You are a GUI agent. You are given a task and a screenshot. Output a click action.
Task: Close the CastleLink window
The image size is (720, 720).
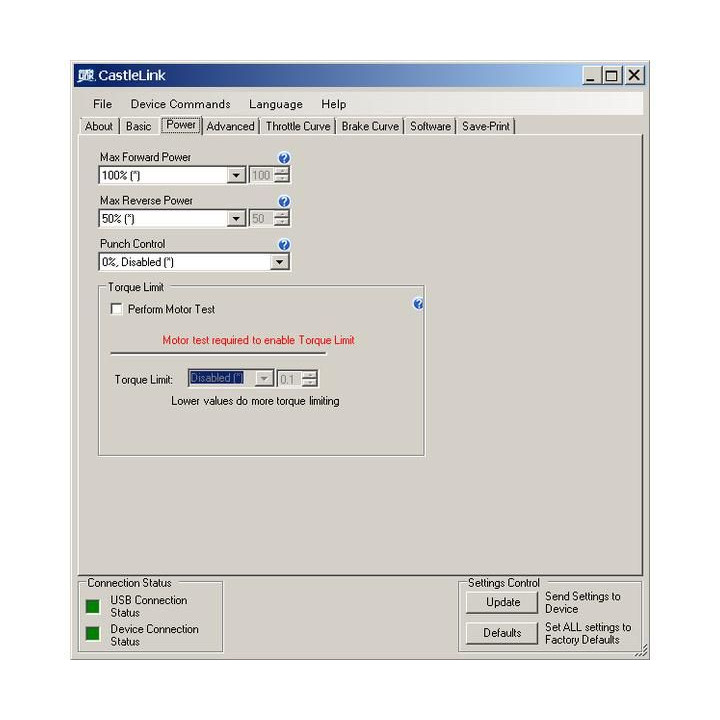pyautogui.click(x=634, y=75)
